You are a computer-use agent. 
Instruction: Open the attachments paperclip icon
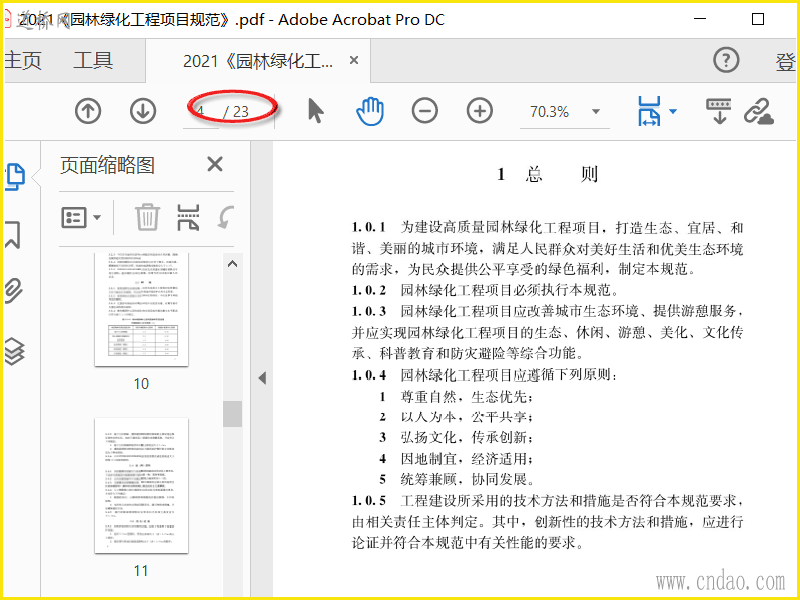click(x=13, y=291)
